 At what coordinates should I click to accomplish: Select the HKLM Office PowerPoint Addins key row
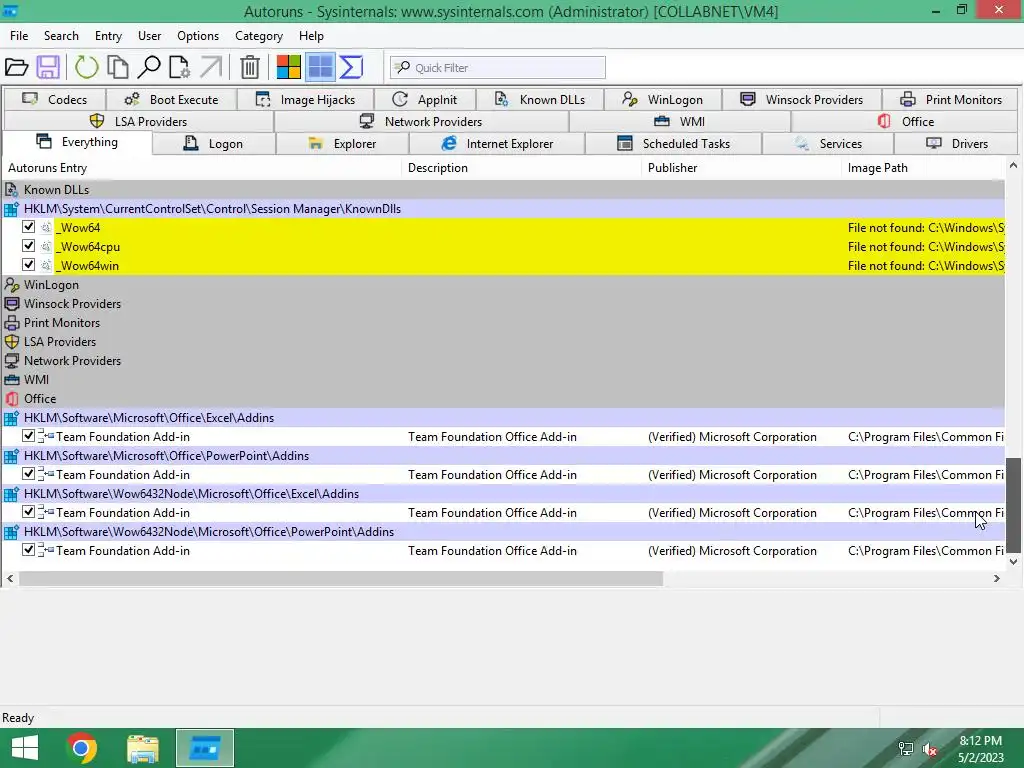click(x=503, y=456)
